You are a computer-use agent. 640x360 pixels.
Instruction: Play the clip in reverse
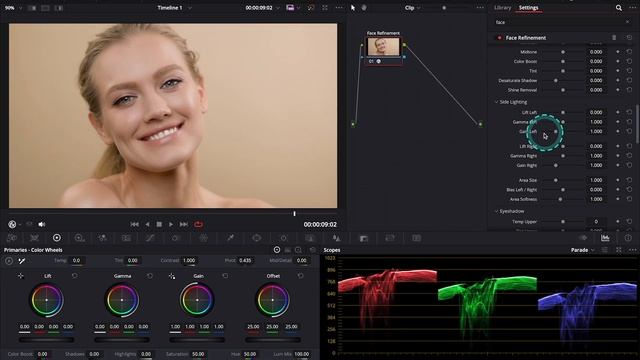tap(147, 224)
